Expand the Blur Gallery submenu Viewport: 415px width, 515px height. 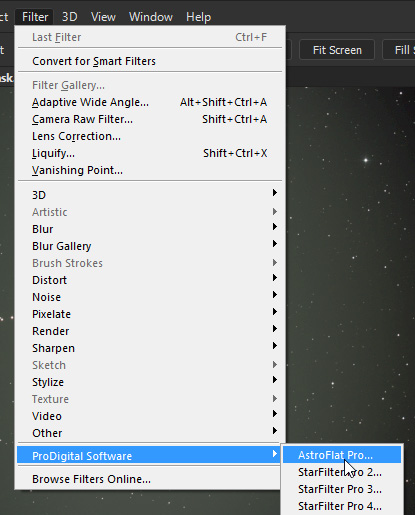150,246
